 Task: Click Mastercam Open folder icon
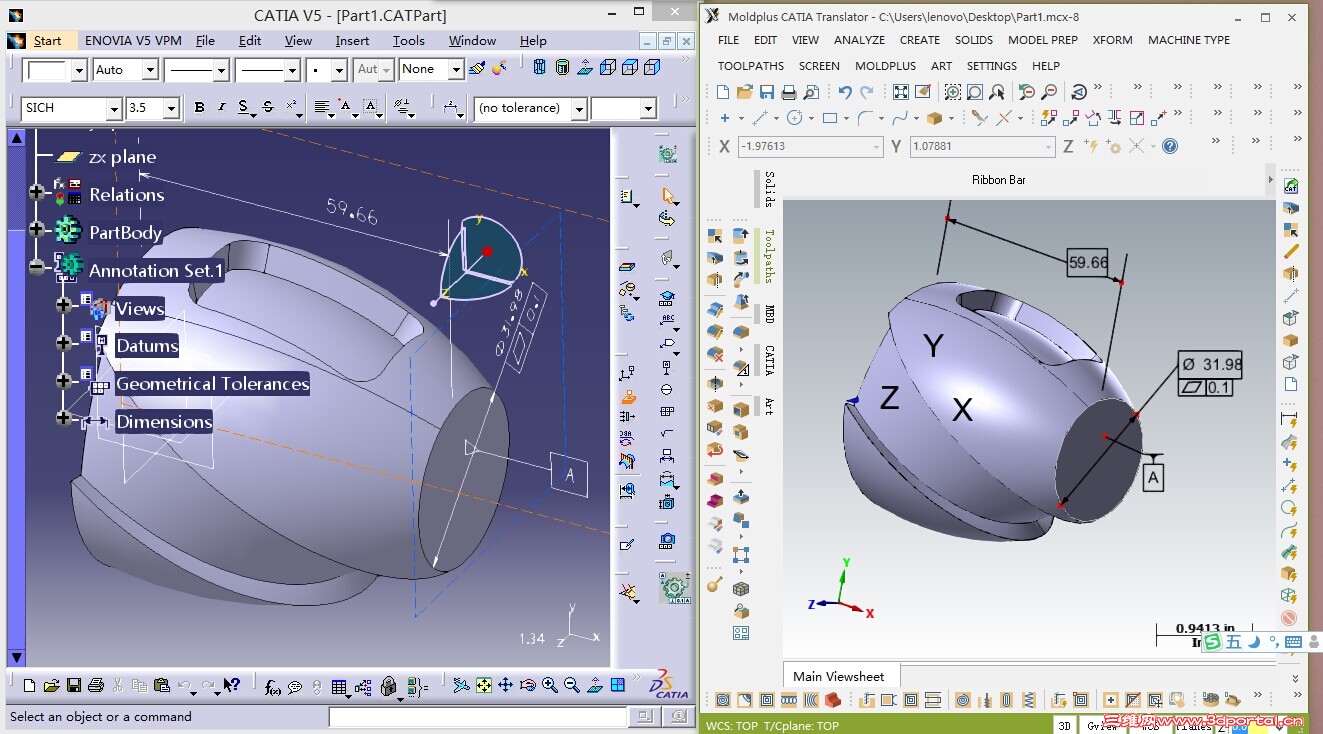(745, 92)
